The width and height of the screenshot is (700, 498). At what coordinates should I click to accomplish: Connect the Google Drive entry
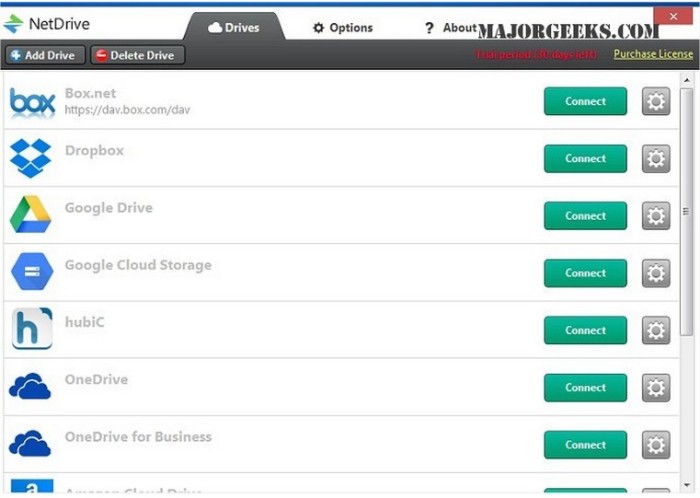pyautogui.click(x=585, y=216)
